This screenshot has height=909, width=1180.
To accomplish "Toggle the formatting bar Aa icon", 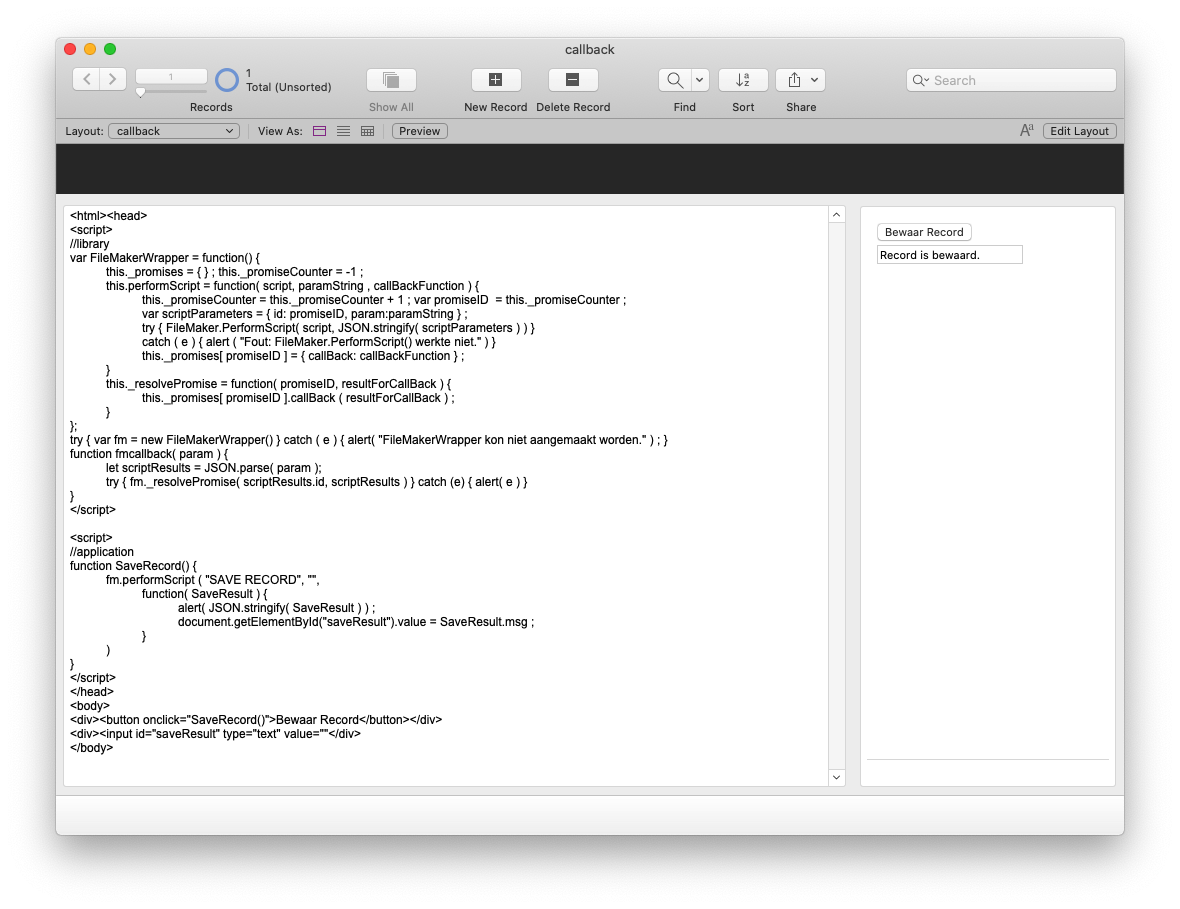I will coord(1026,131).
